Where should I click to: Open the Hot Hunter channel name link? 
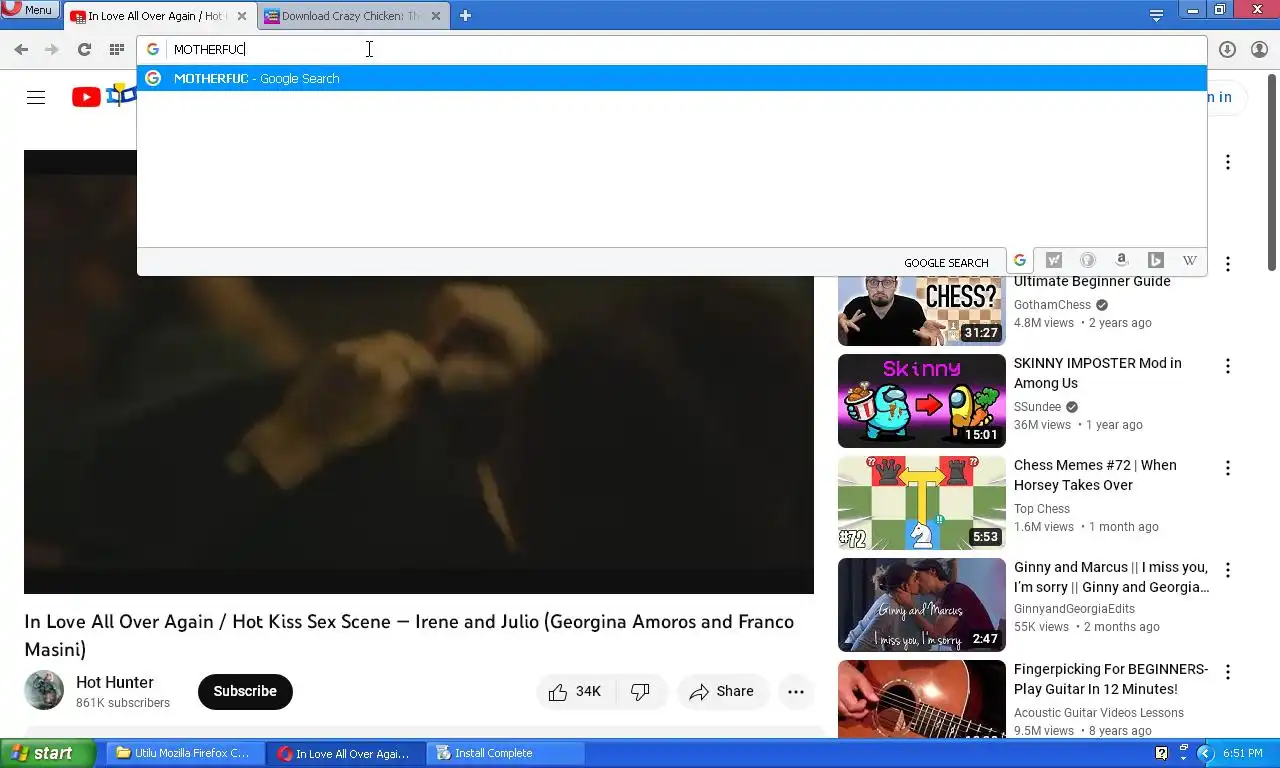tap(115, 682)
